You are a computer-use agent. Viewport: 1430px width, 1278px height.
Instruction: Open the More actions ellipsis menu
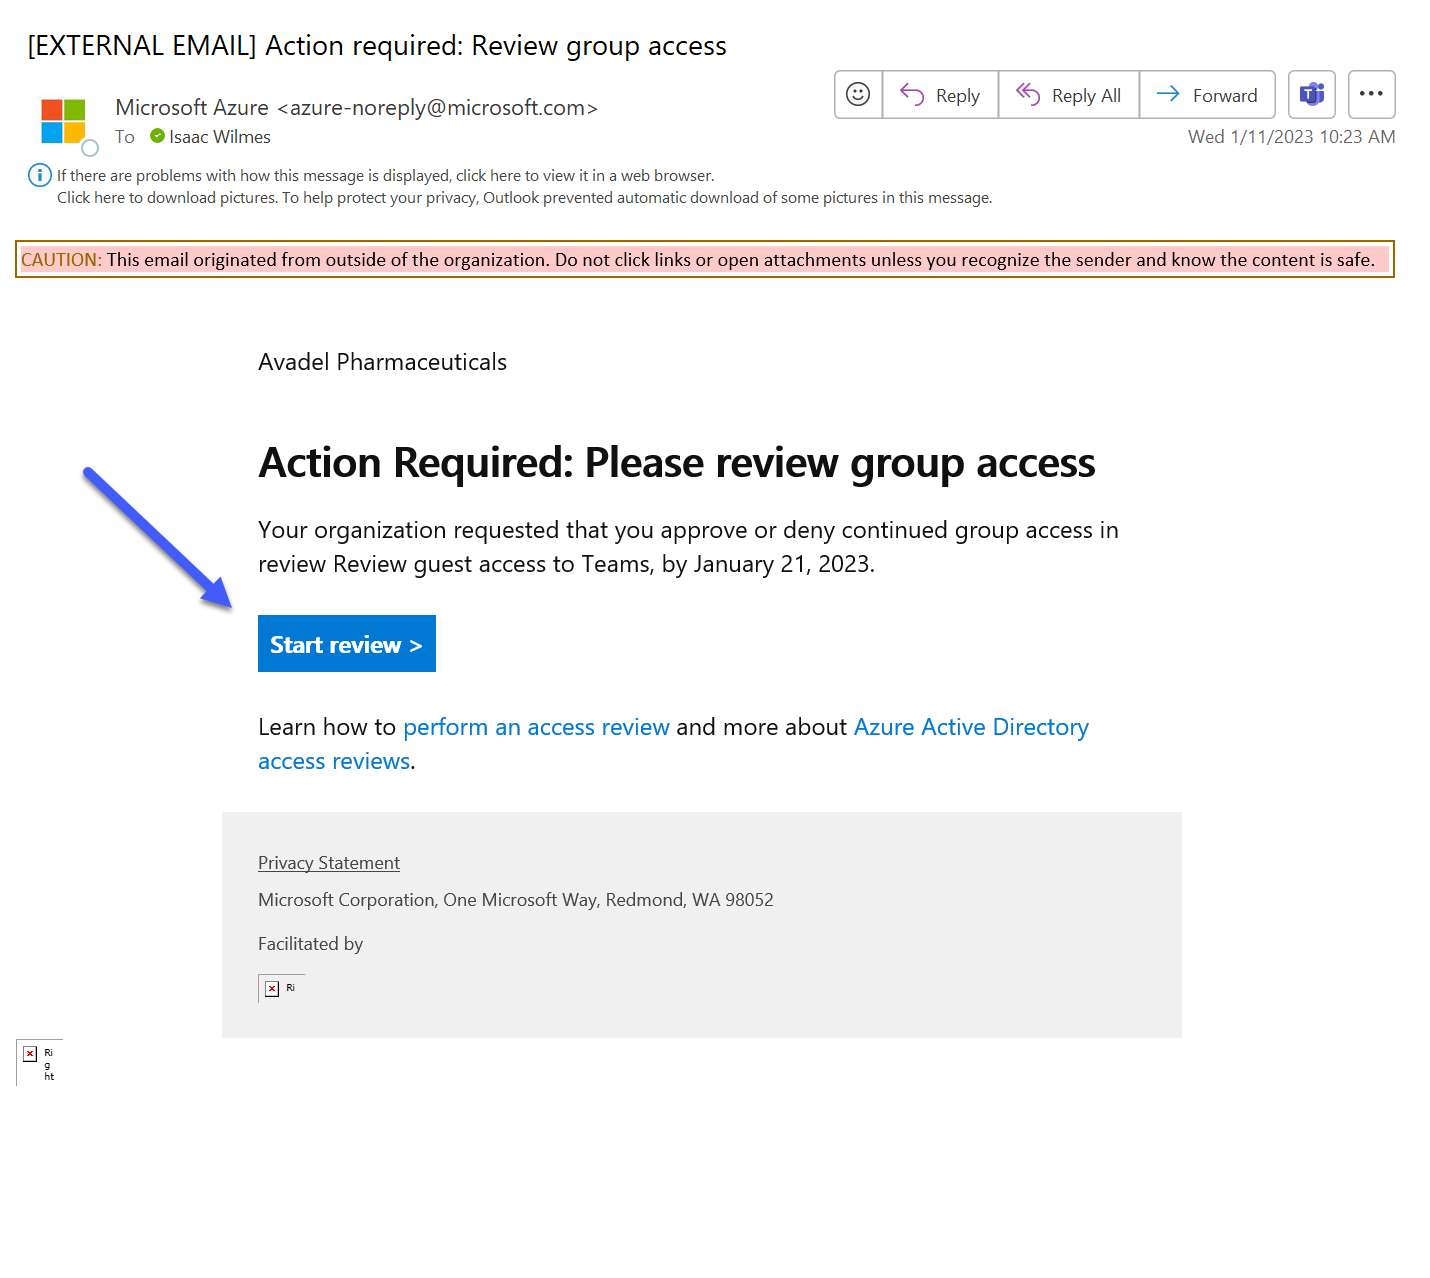[1371, 95]
